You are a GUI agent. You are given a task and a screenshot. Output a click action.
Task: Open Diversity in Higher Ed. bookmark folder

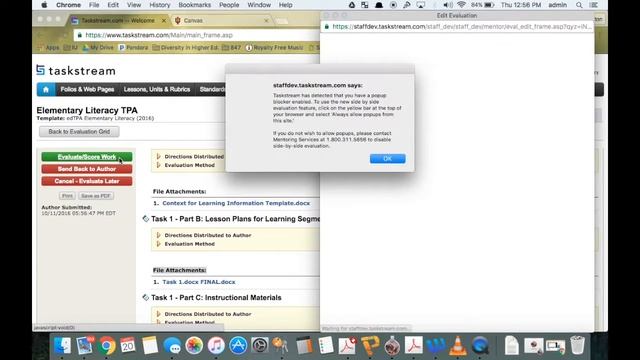(186, 48)
